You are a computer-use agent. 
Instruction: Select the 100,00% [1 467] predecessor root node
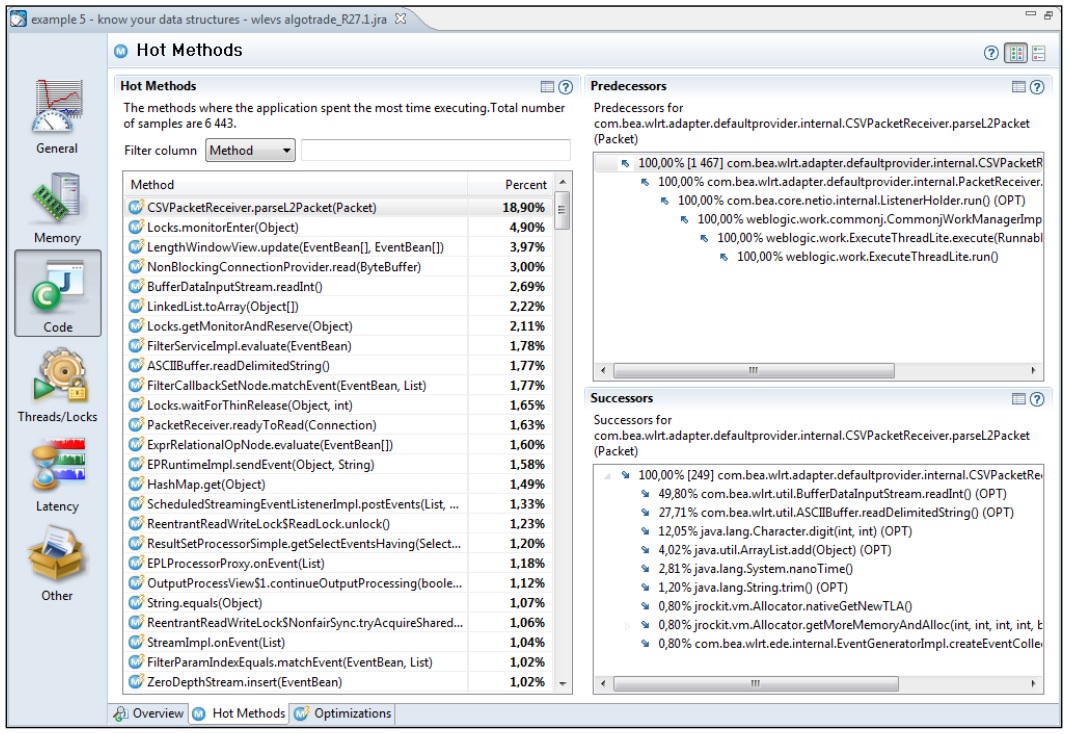point(839,163)
